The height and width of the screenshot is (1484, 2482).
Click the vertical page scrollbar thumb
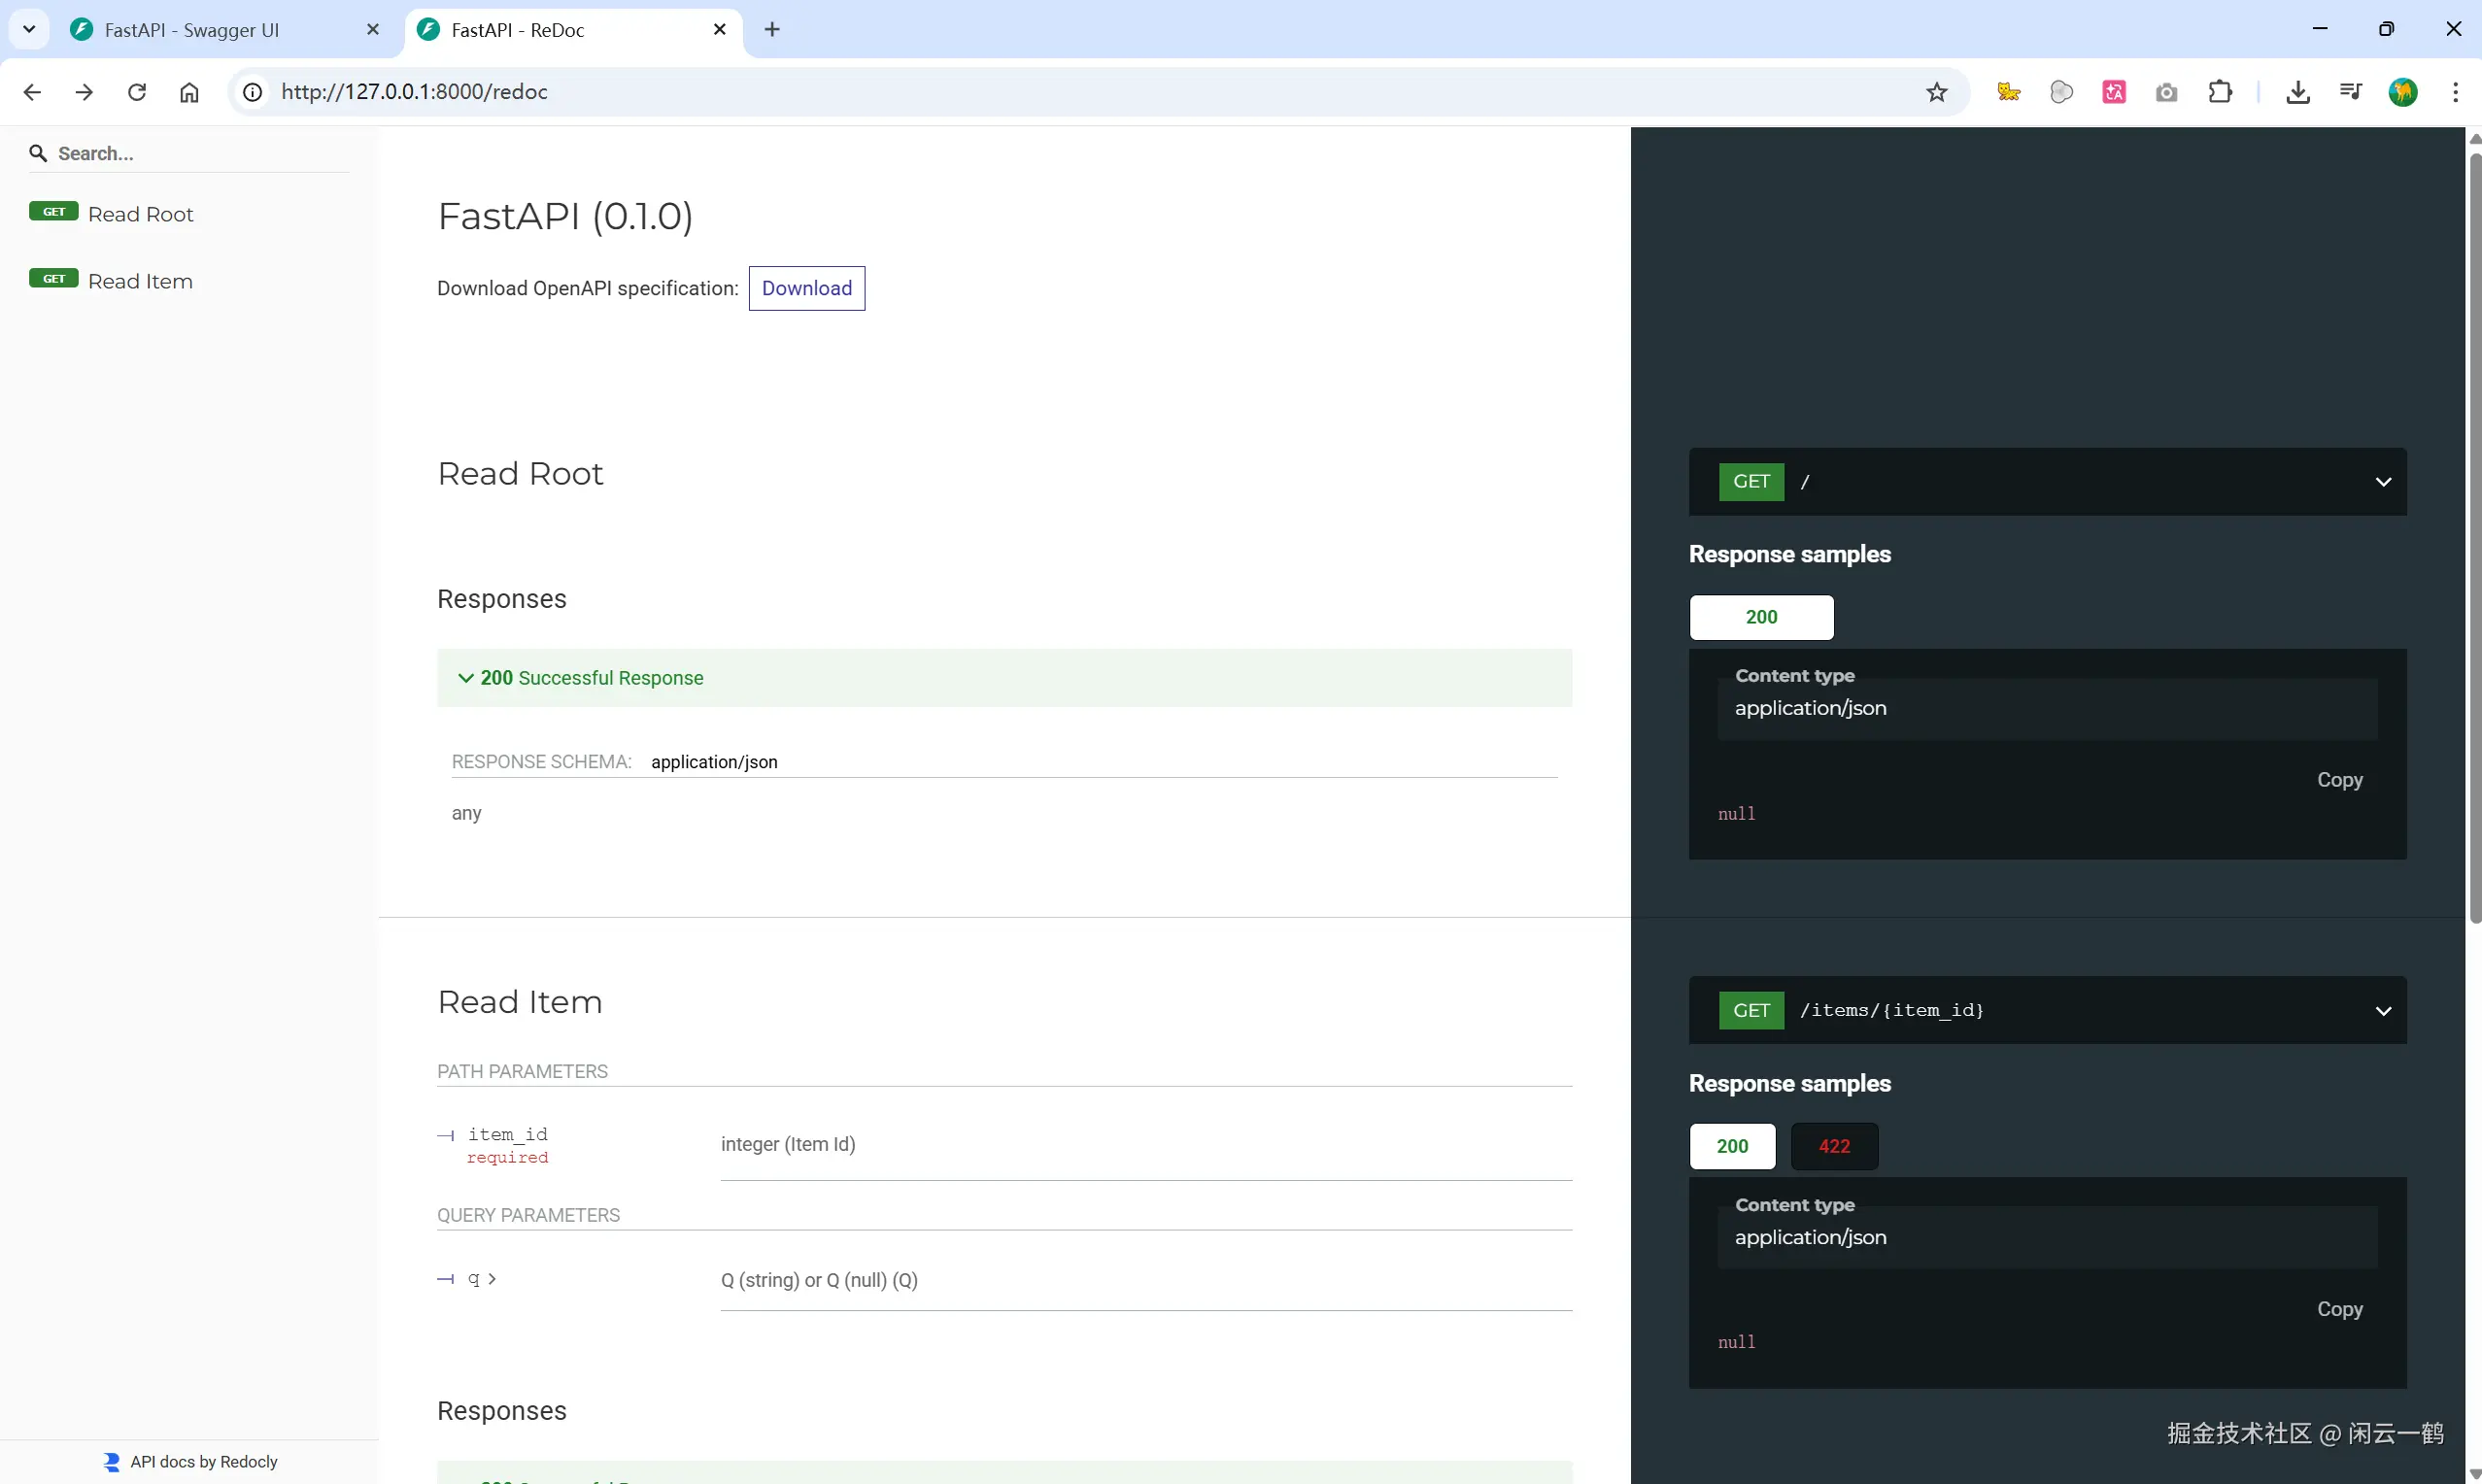(2474, 540)
